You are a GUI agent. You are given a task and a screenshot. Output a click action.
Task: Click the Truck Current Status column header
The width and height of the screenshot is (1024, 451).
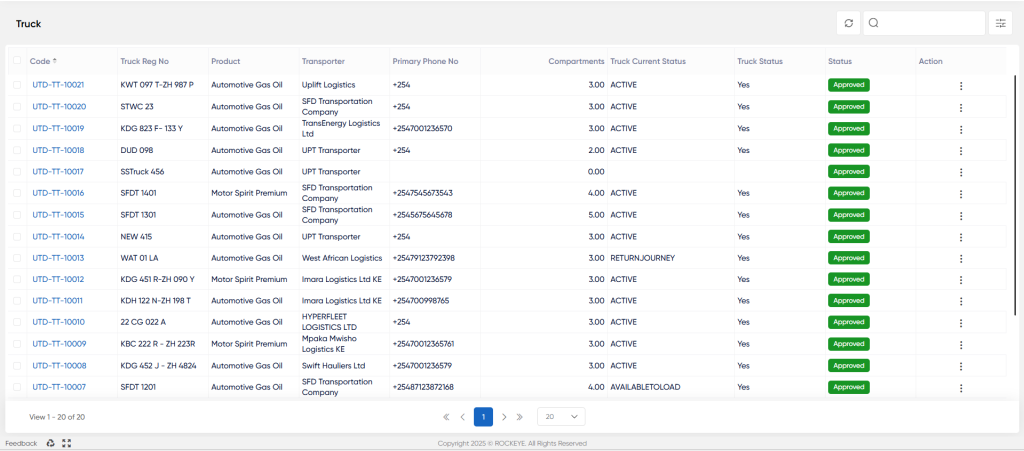coord(648,61)
